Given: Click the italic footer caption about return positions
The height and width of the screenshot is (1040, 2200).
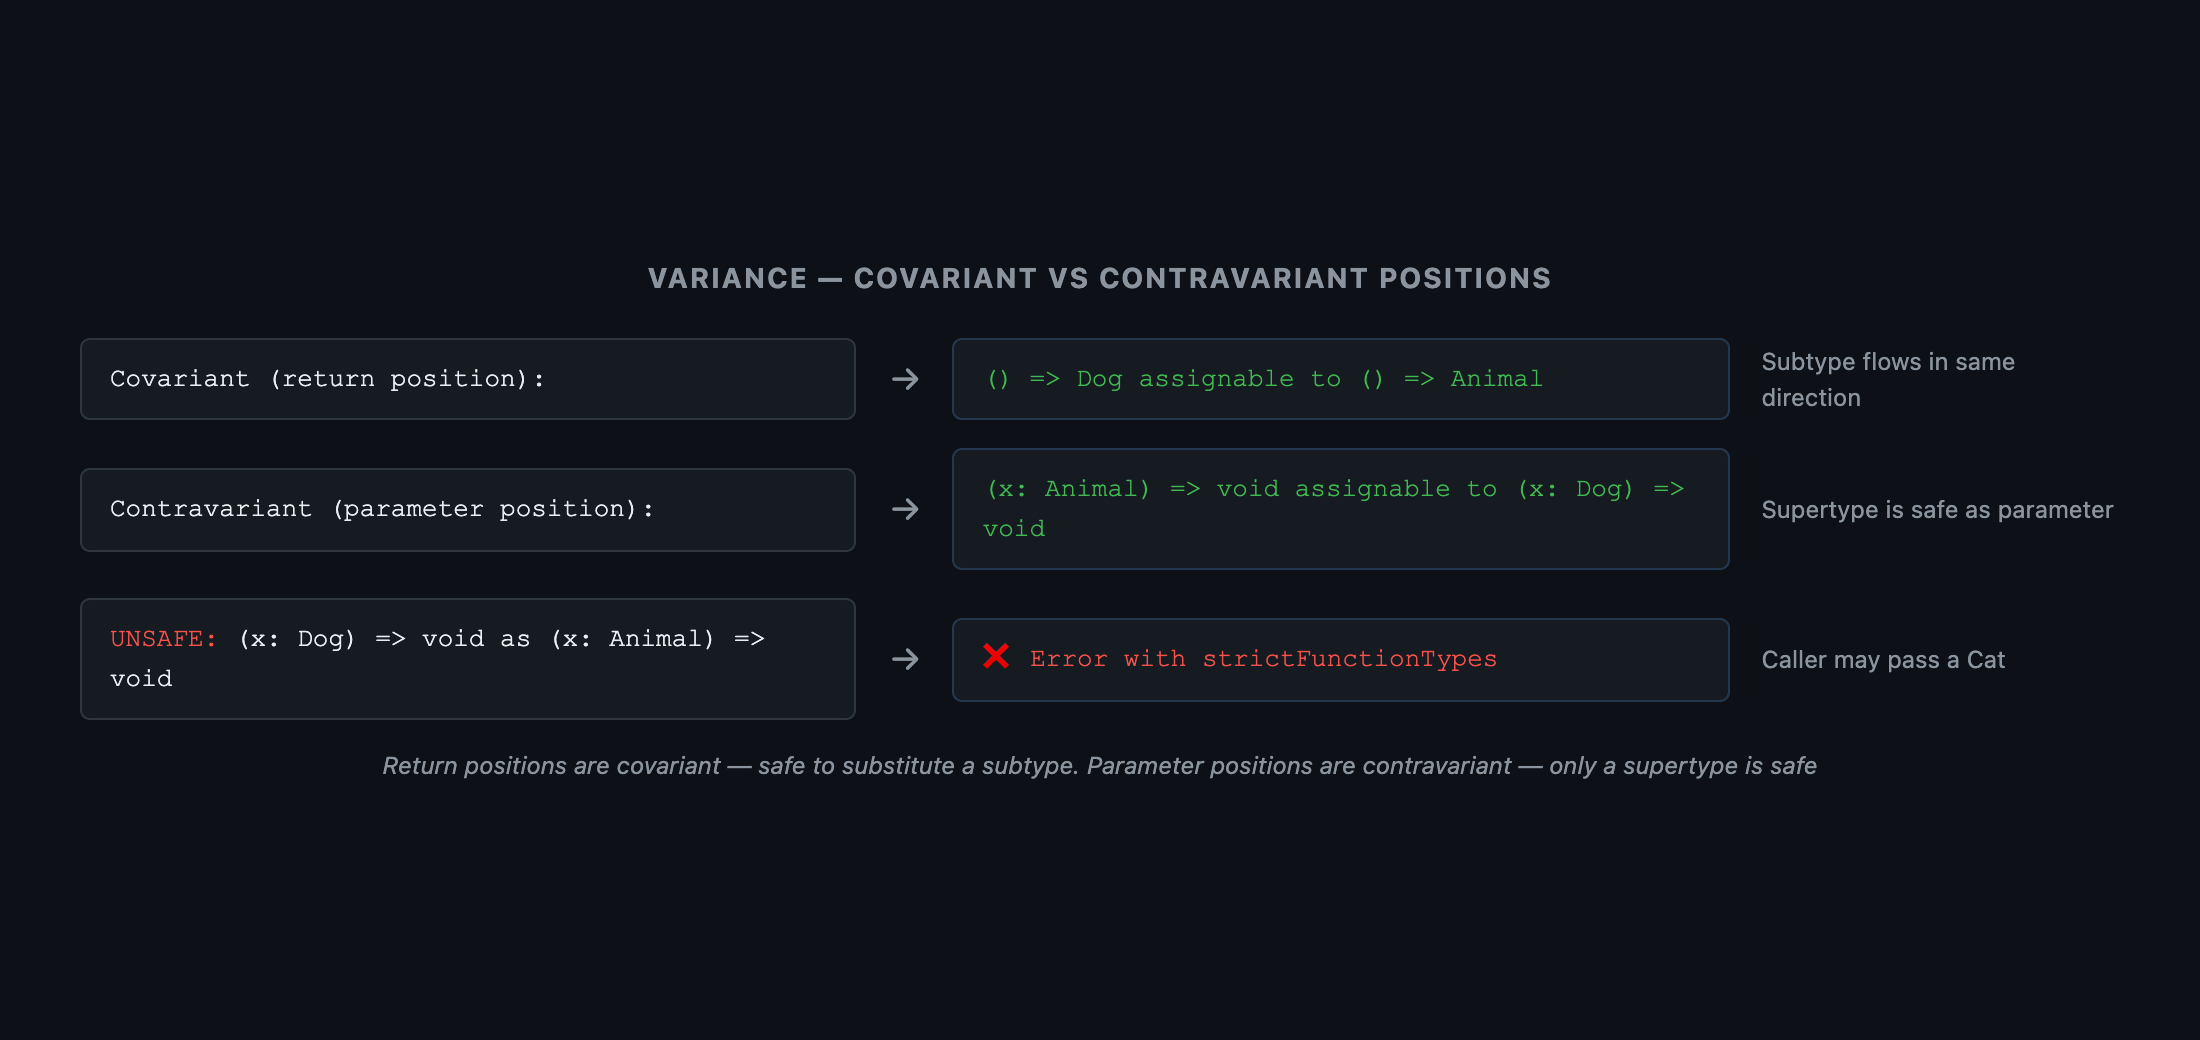Looking at the screenshot, I should [x=1100, y=766].
